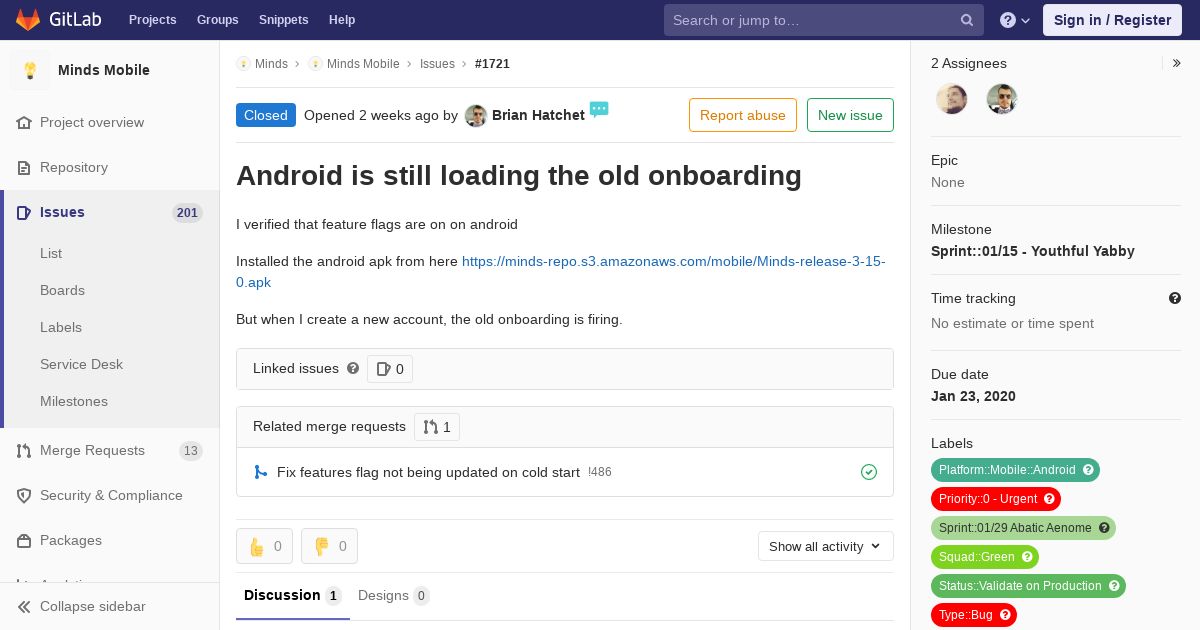
Task: Open the Snippets menu item
Action: (x=284, y=20)
